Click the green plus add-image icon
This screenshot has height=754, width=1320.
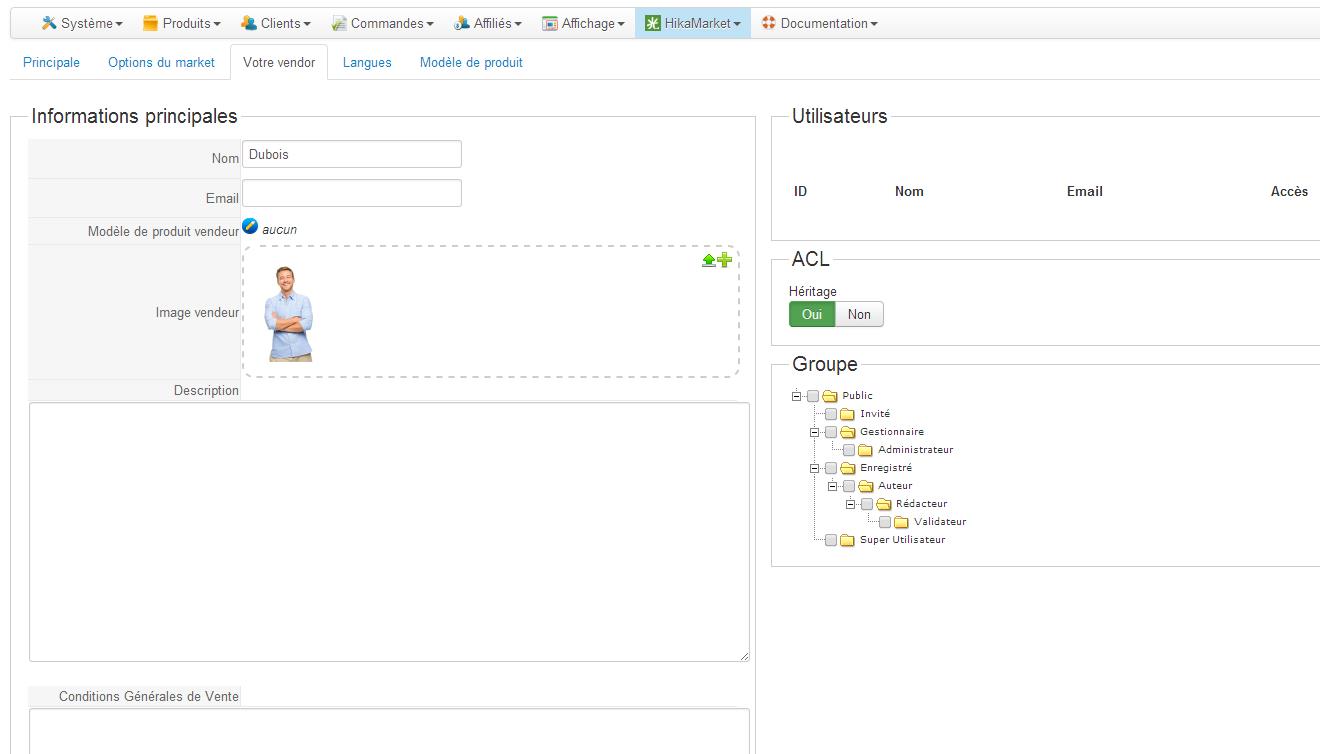(725, 260)
